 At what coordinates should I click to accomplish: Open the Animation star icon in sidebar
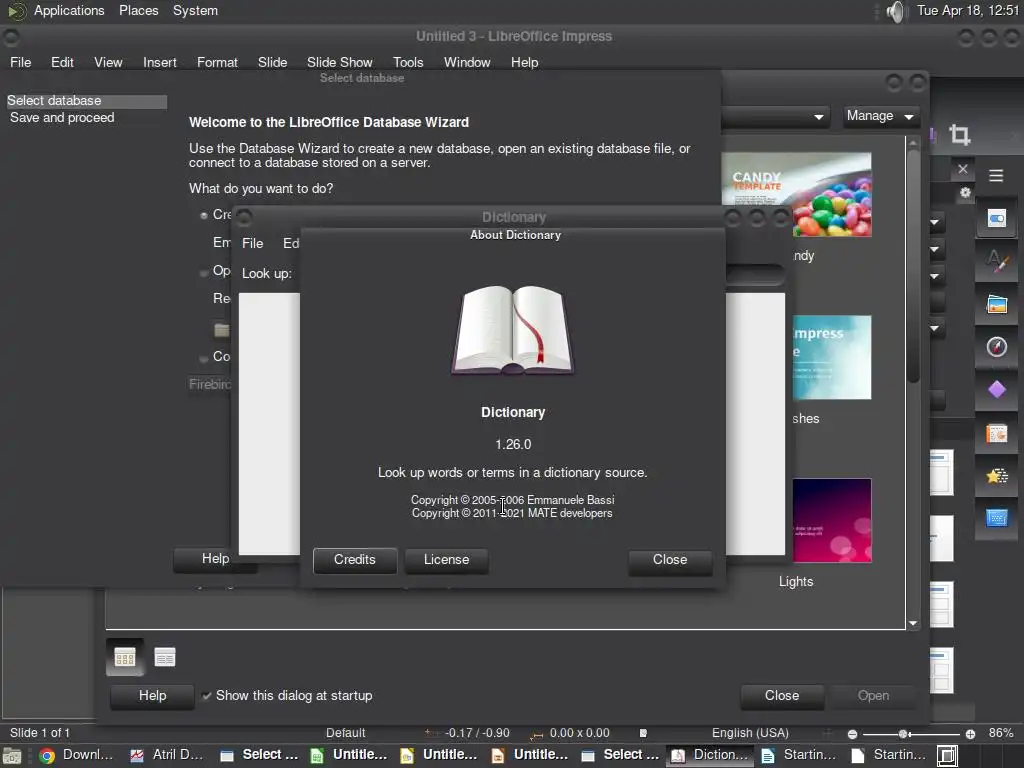tap(997, 476)
